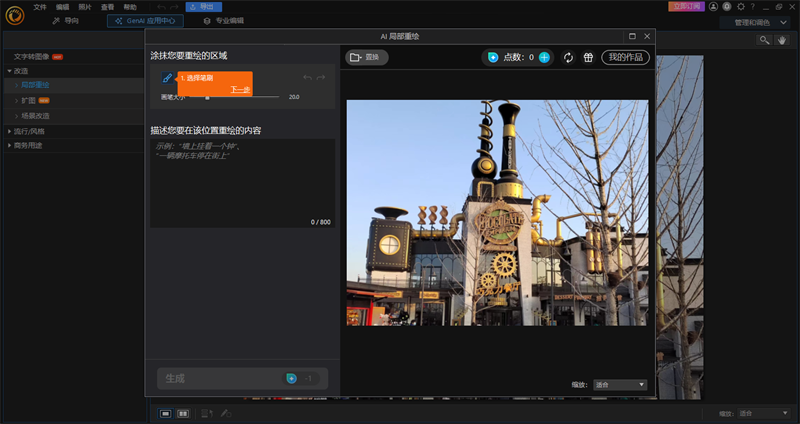The width and height of the screenshot is (800, 424).
Task: Open the settings gear icon
Action: pyautogui.click(x=741, y=7)
